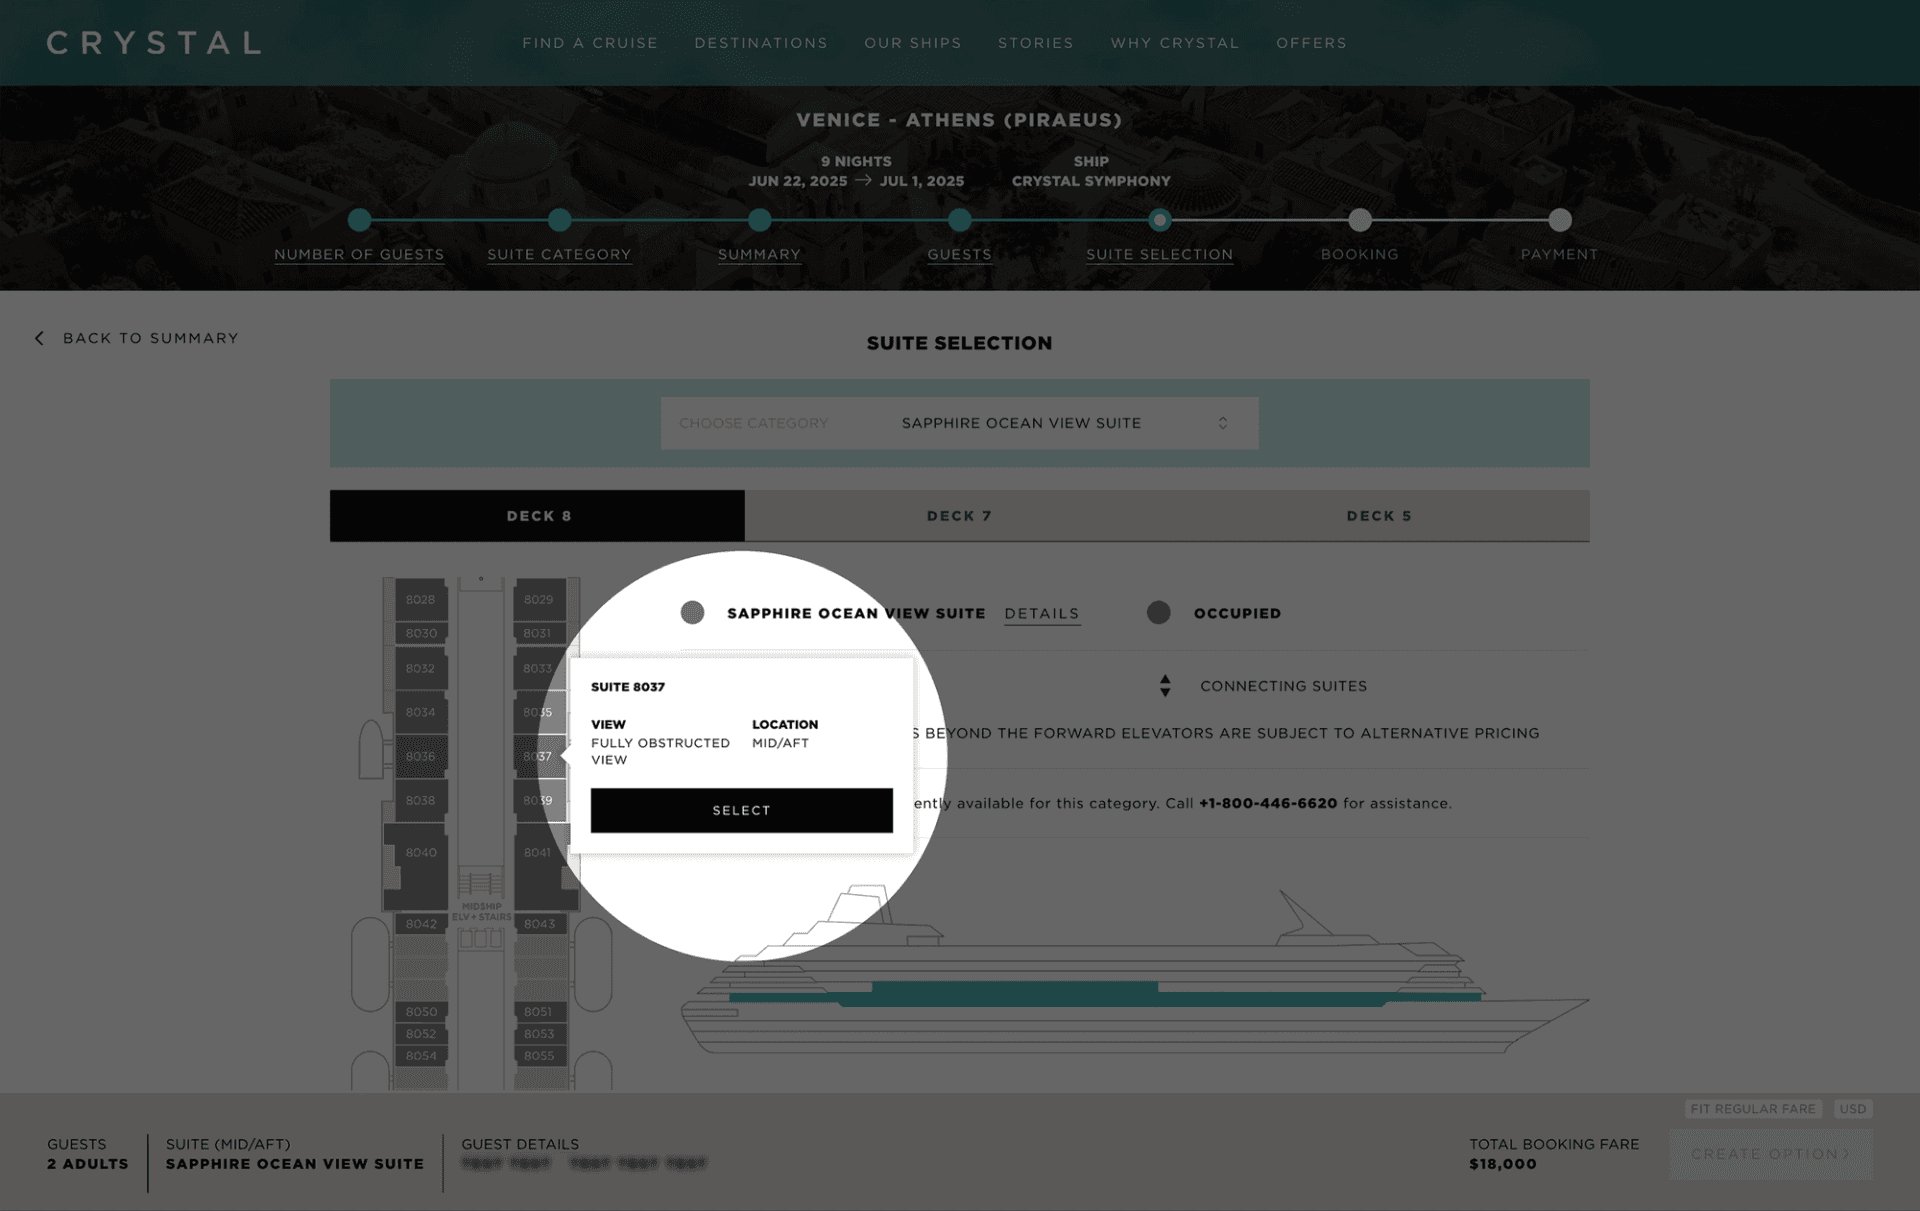Select suite 8055 on deck plan
This screenshot has height=1211, width=1920.
539,1056
